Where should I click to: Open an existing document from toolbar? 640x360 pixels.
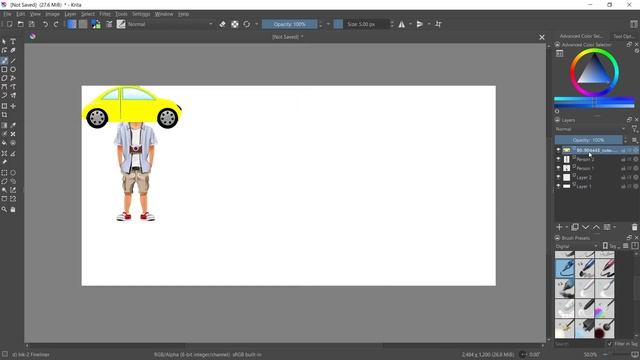(x=20, y=24)
